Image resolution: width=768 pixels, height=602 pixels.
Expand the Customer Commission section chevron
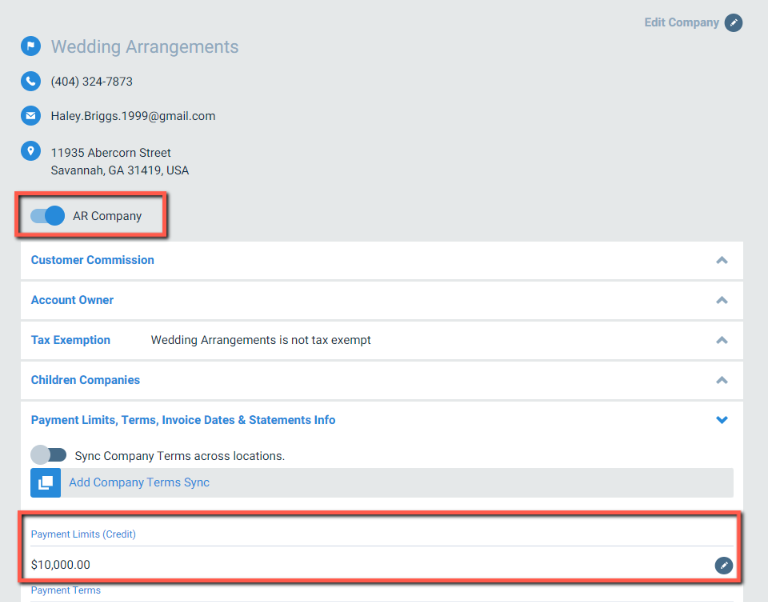[721, 260]
